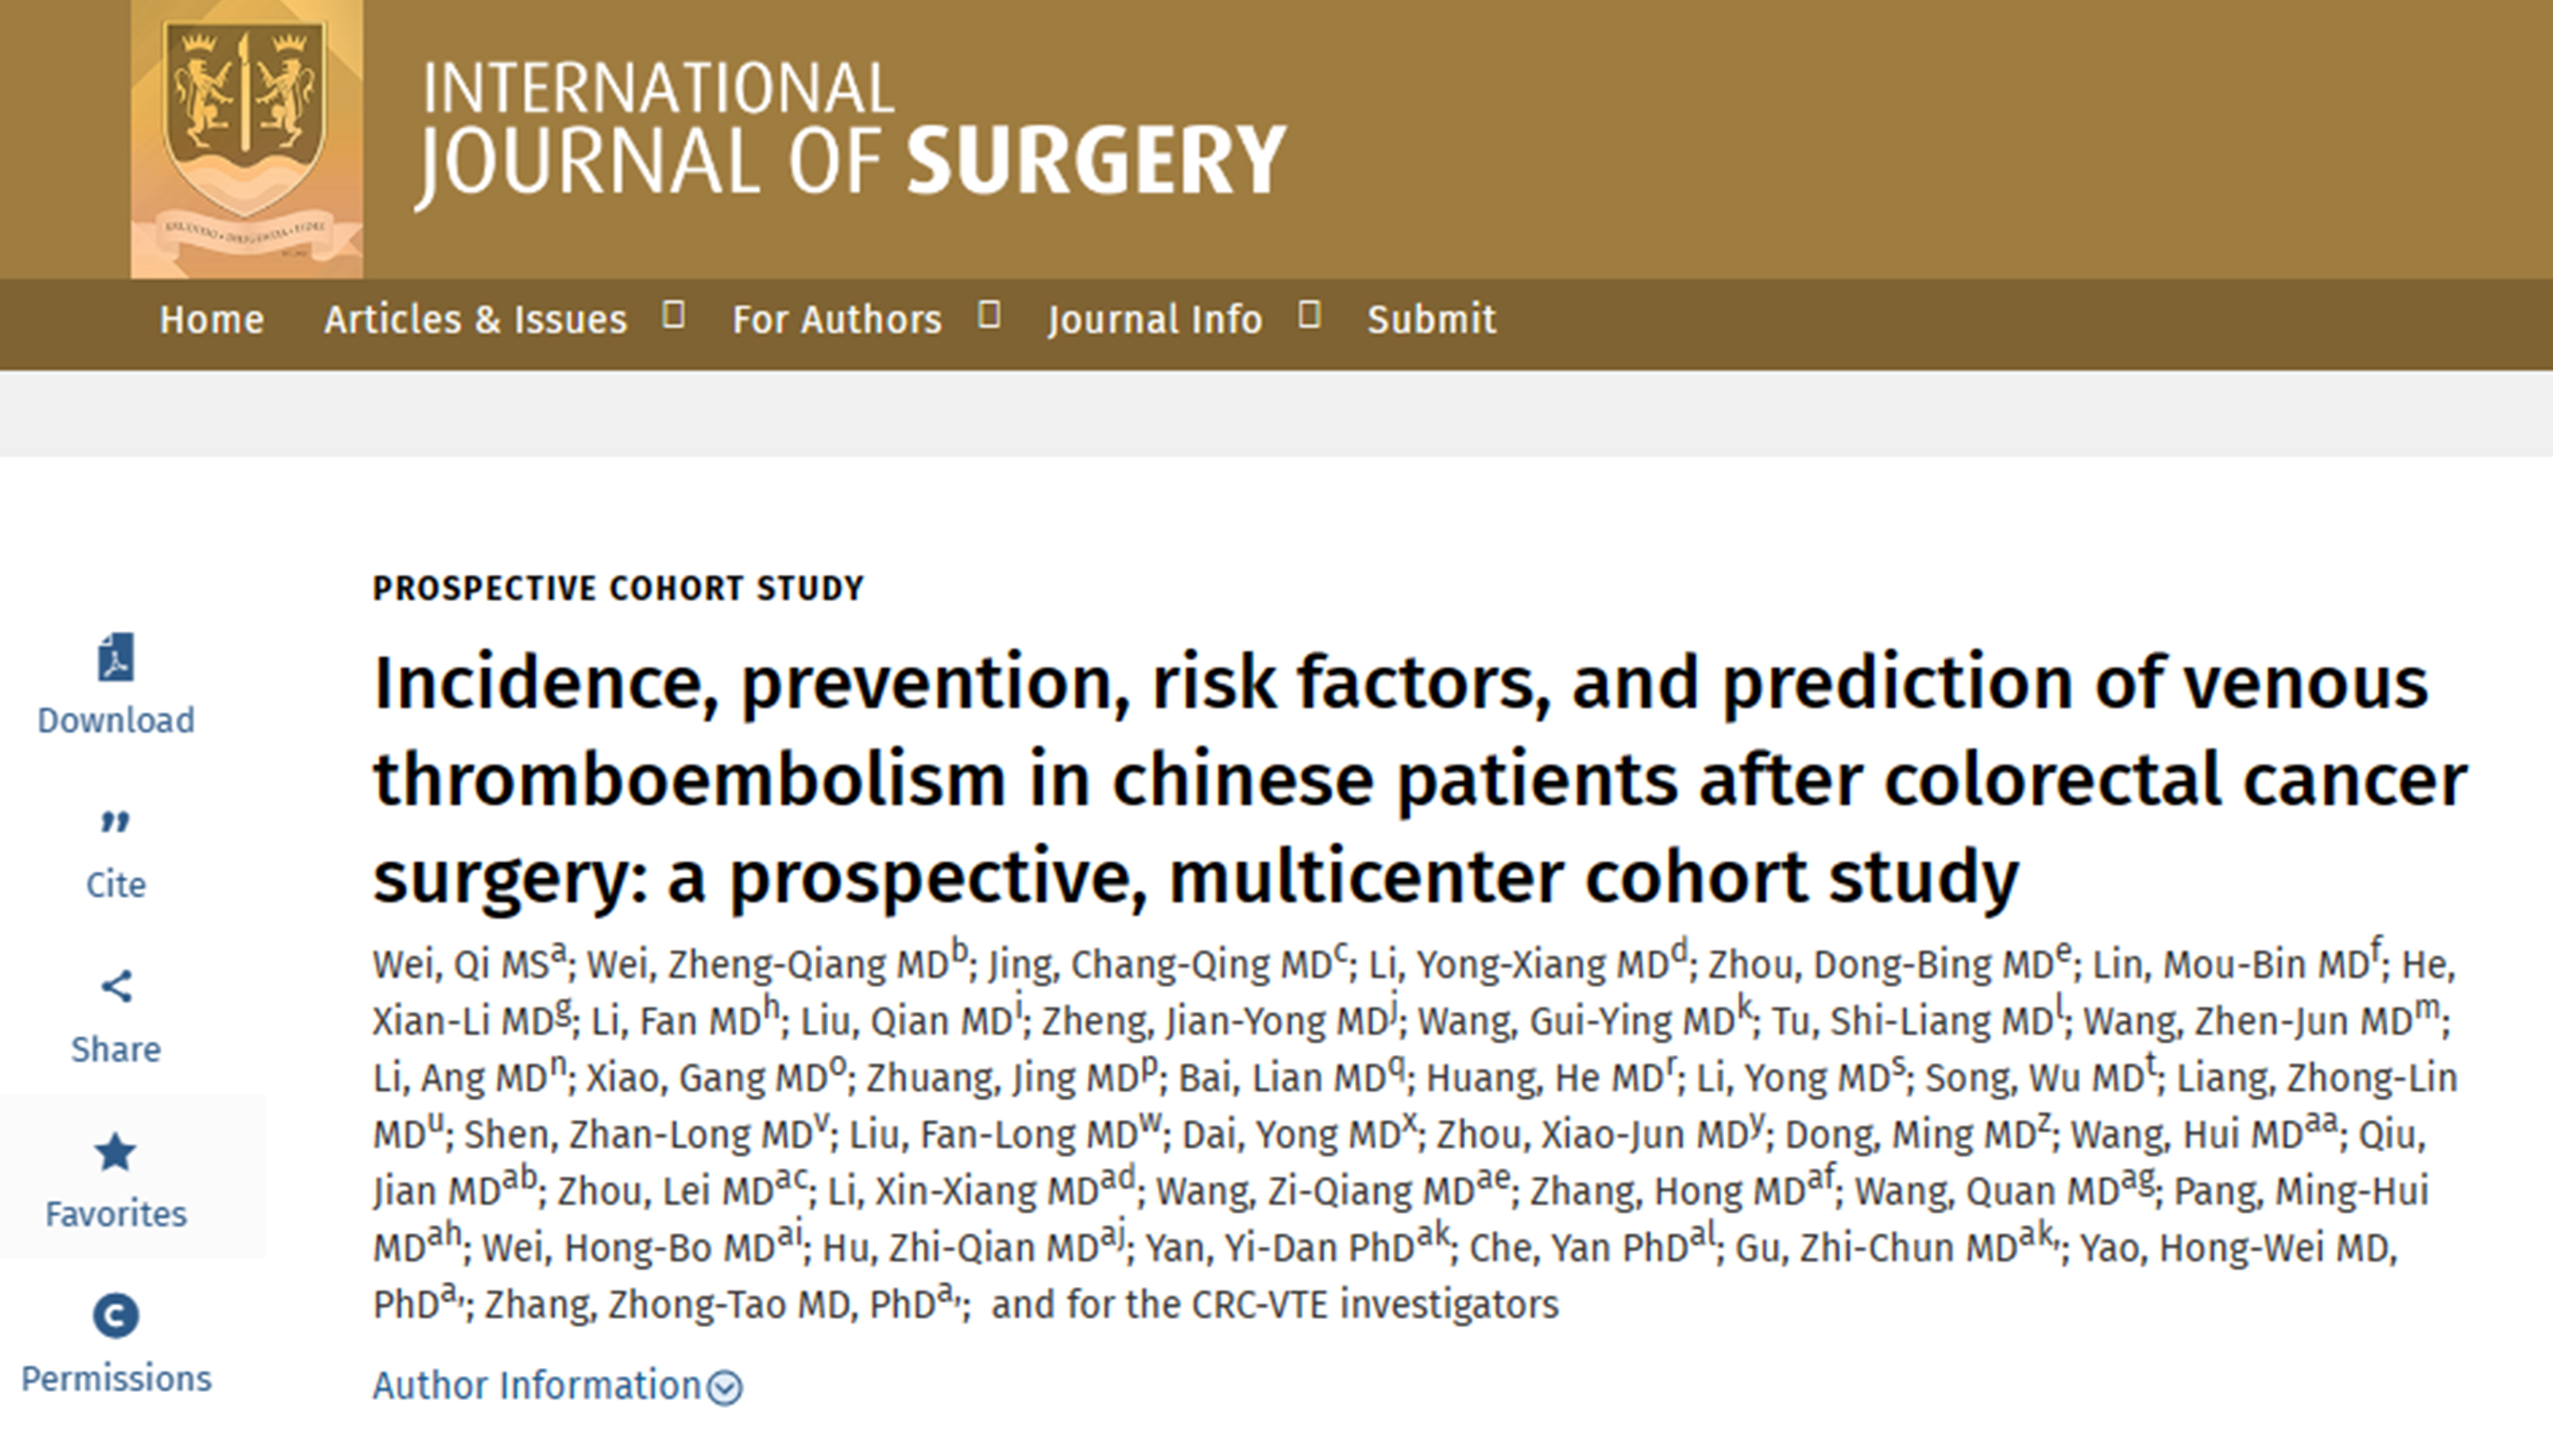
Task: Click the Permissions text link
Action: coord(116,1379)
